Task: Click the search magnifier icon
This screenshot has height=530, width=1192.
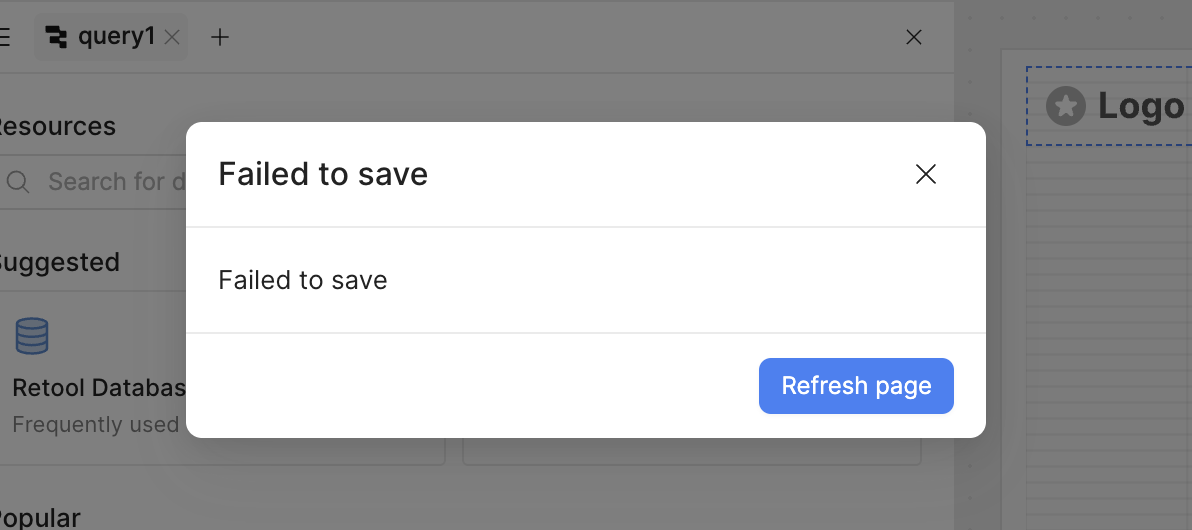Action: click(18, 182)
